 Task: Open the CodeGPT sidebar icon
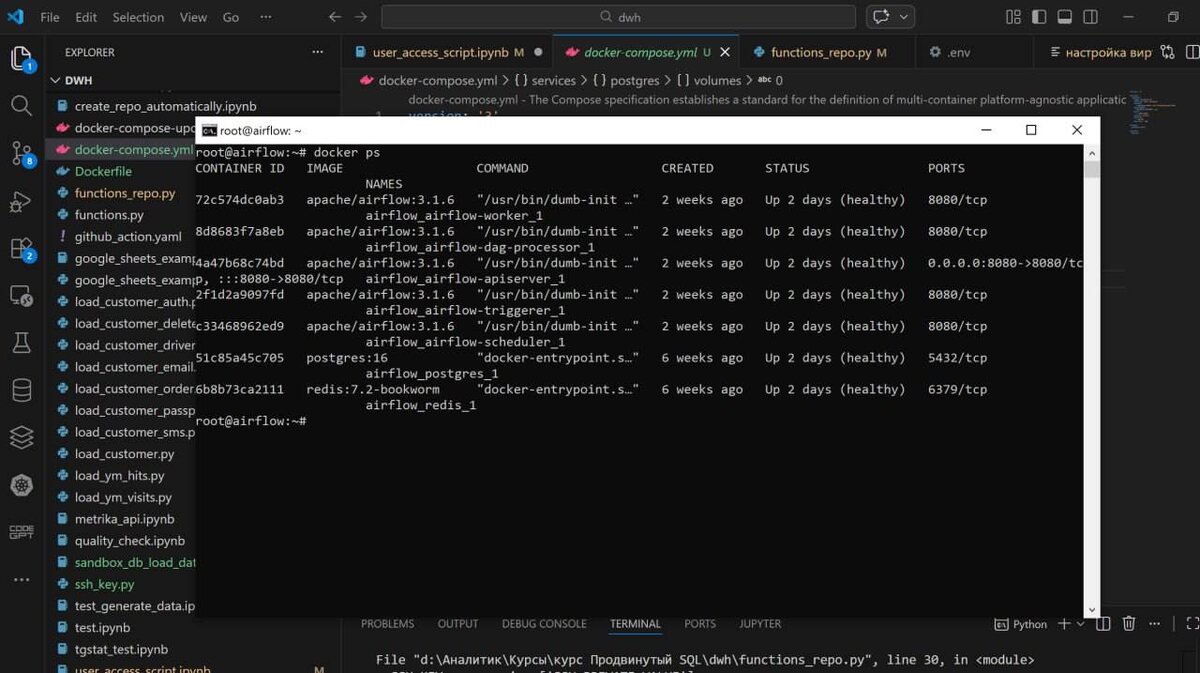[x=21, y=532]
